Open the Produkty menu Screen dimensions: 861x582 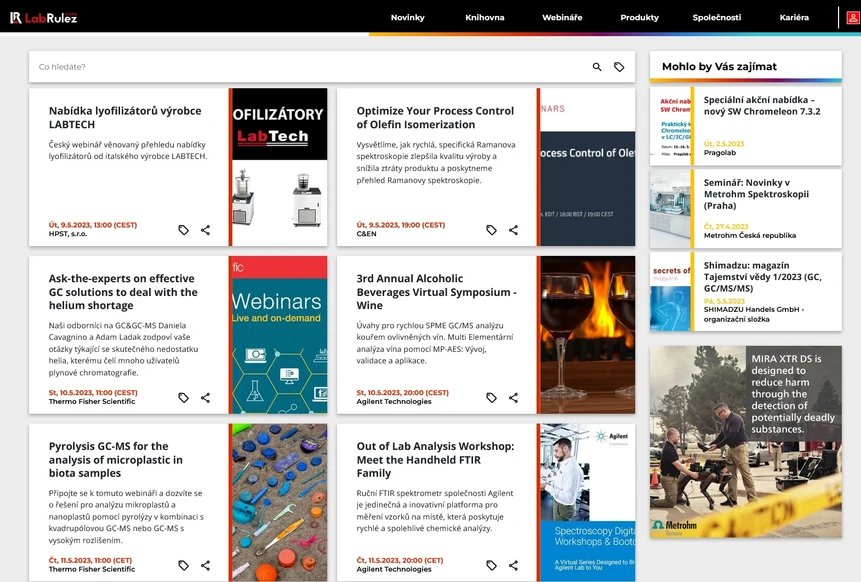point(640,17)
